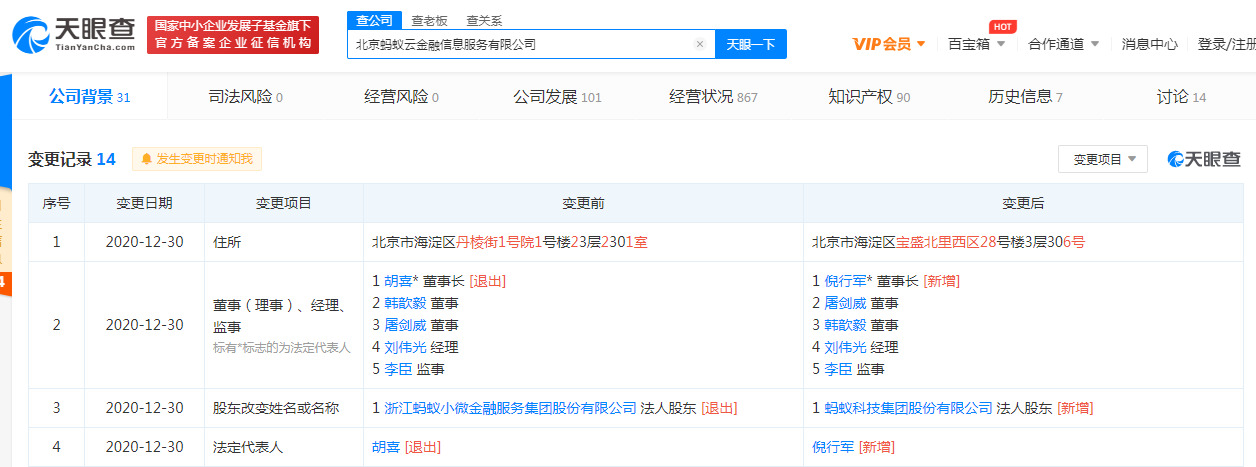This screenshot has height=467, width=1256.
Task: Click the 变更日期 column header
Action: point(144,203)
